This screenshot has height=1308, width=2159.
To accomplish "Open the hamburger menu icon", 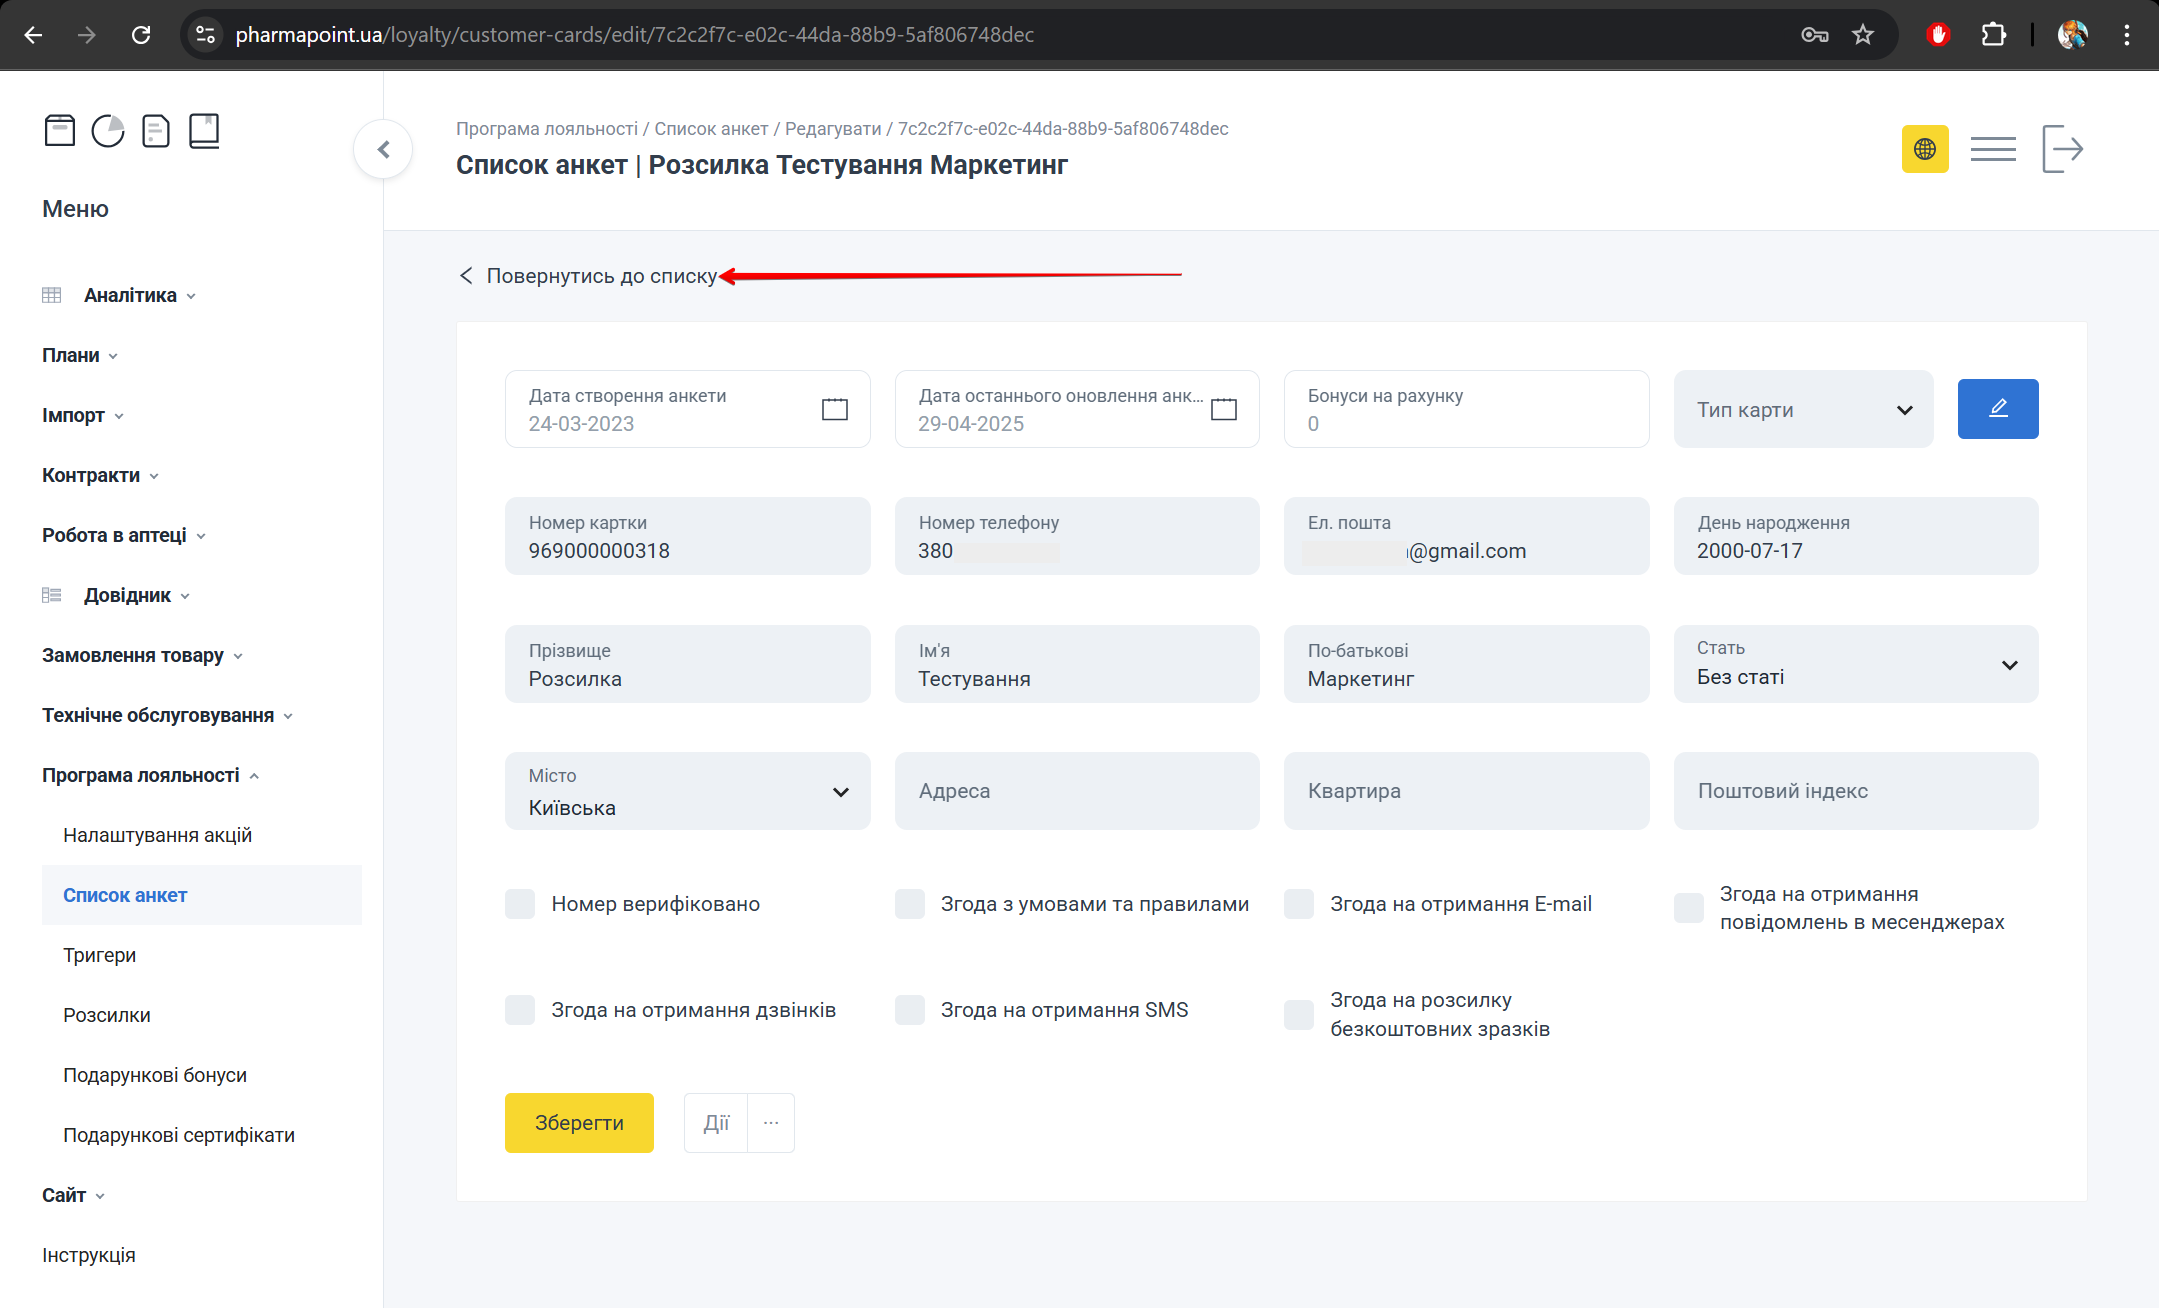I will pyautogui.click(x=1992, y=150).
